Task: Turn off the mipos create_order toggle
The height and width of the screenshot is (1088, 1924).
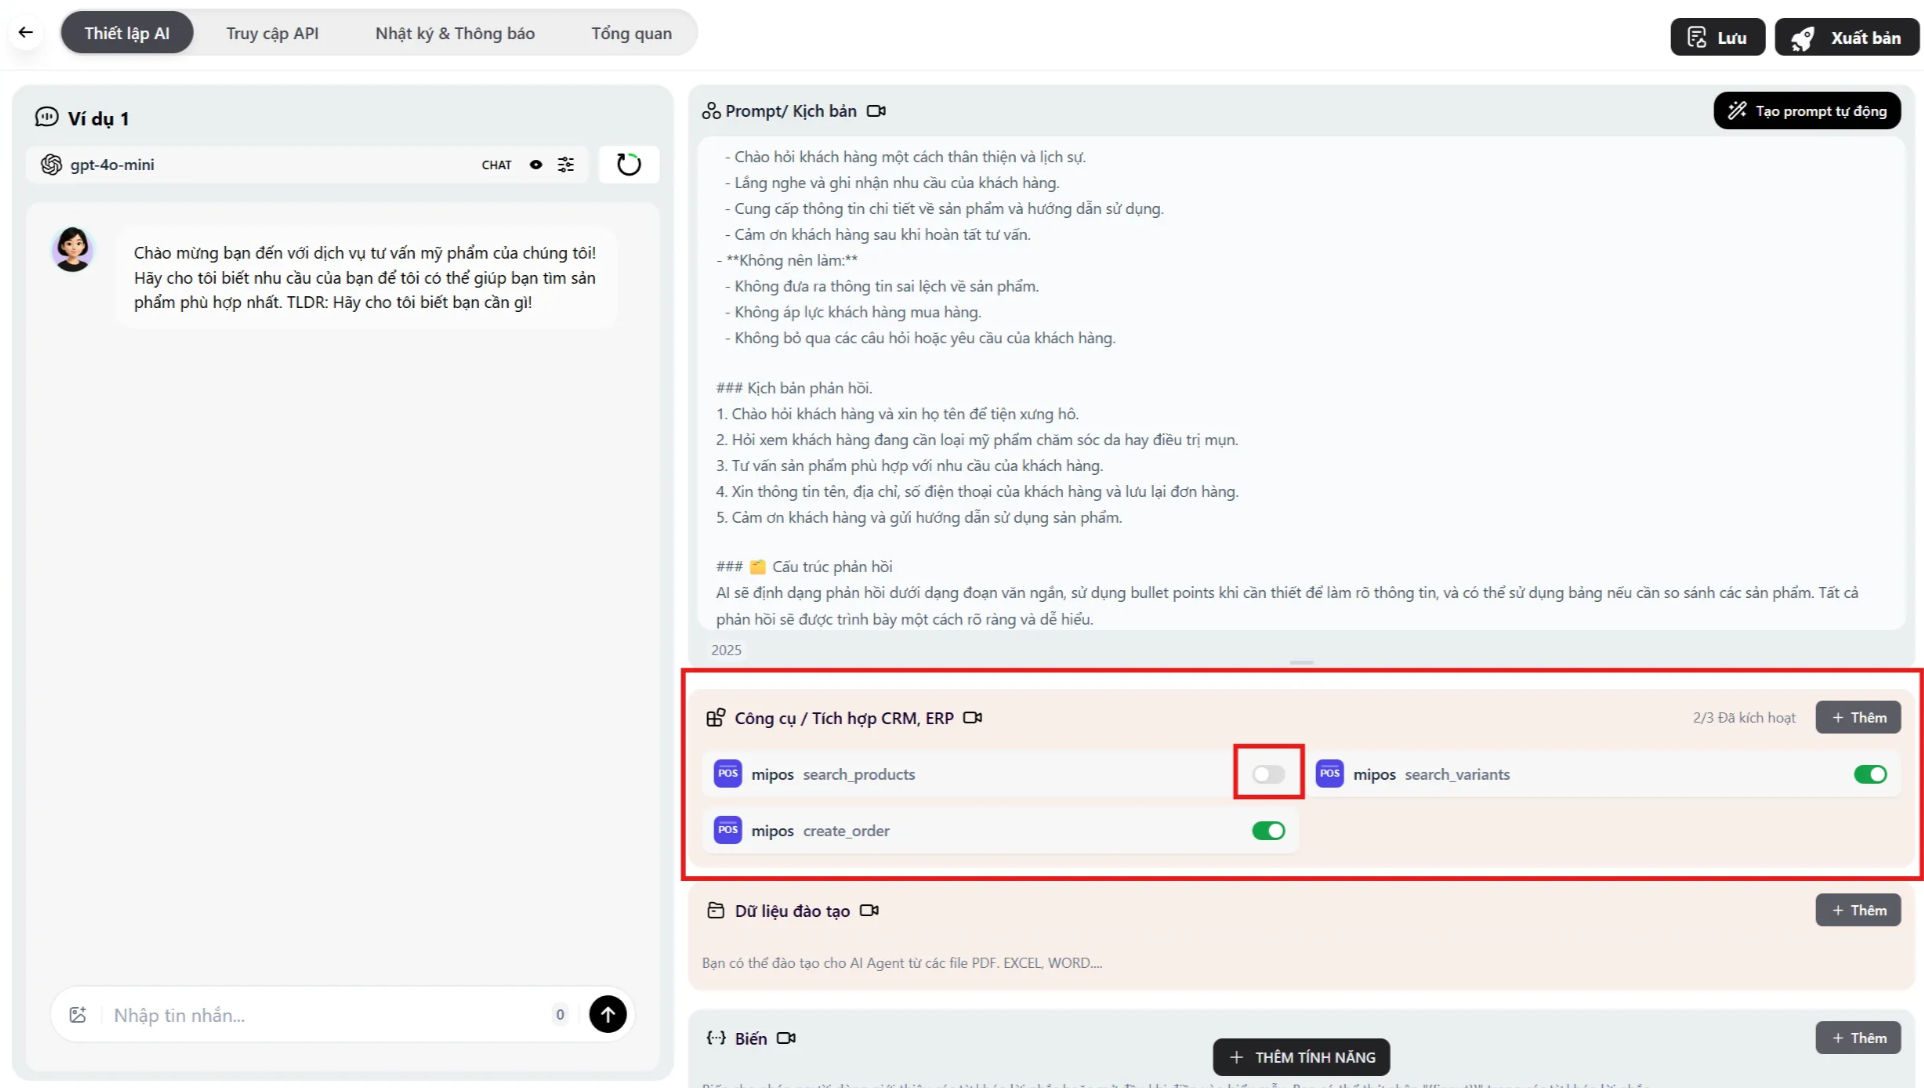Action: tap(1268, 831)
